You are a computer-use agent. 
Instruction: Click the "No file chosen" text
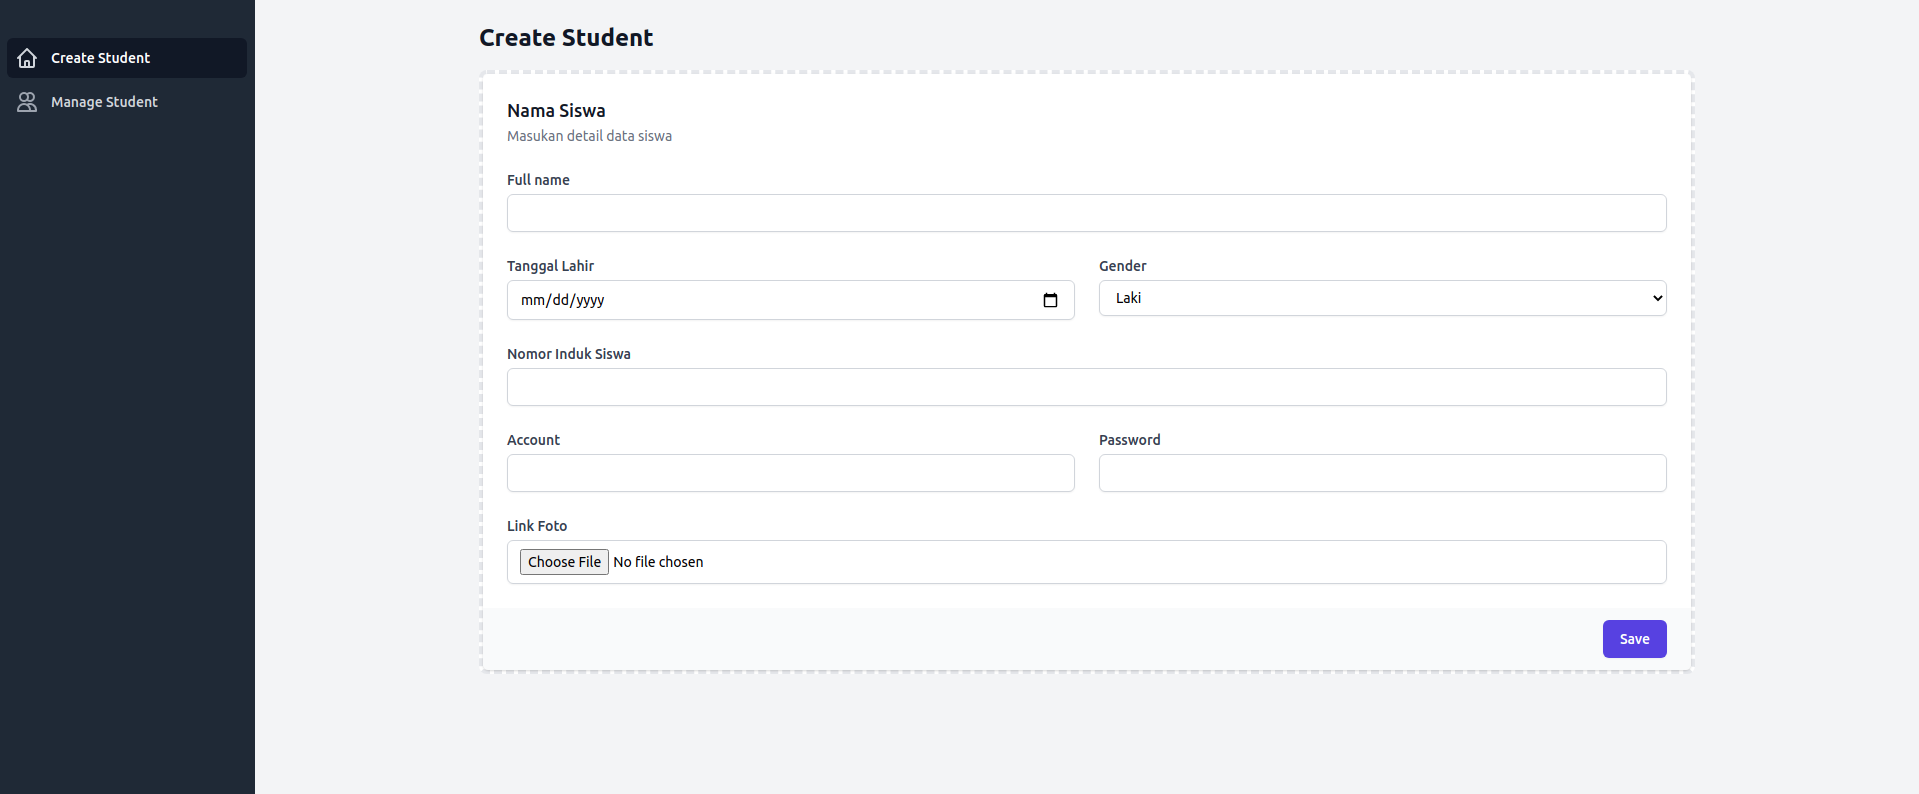pos(658,562)
